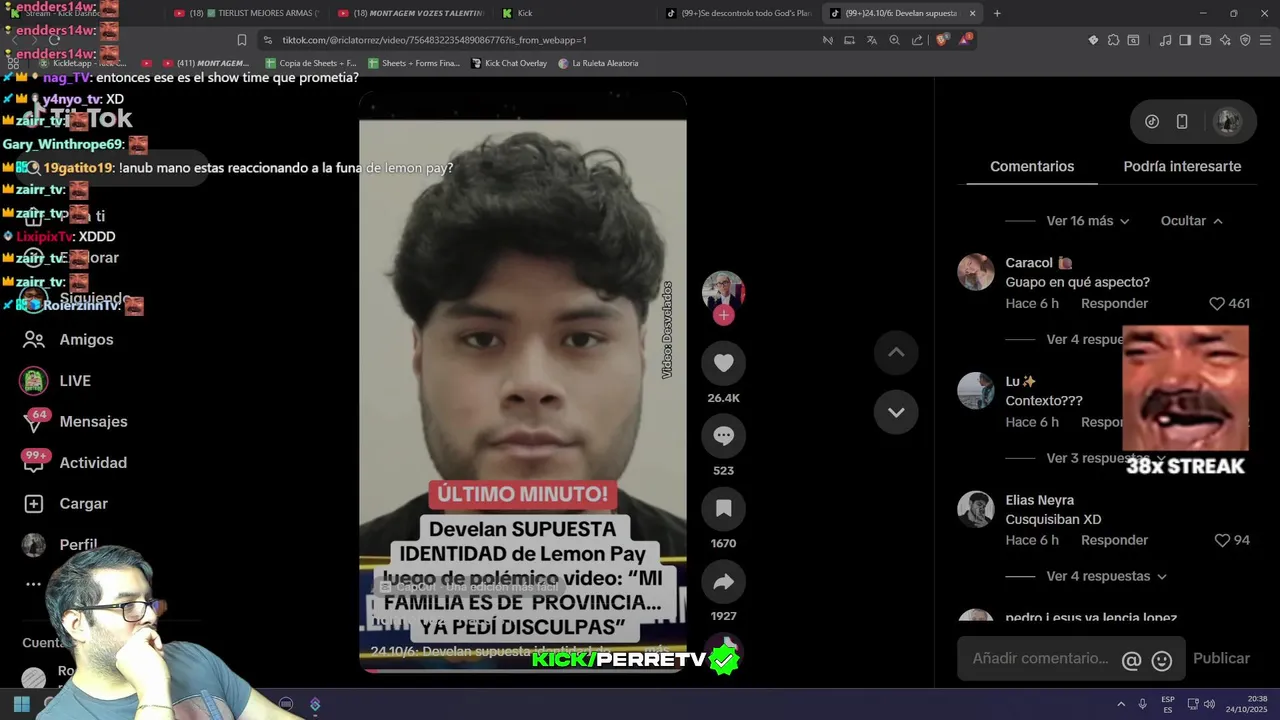Open your profile avatar at top right

(1227, 122)
